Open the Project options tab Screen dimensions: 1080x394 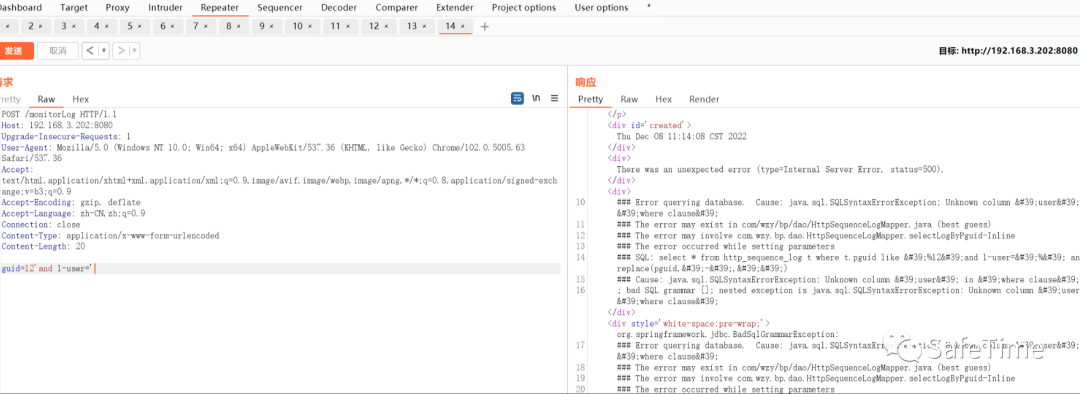coord(523,8)
